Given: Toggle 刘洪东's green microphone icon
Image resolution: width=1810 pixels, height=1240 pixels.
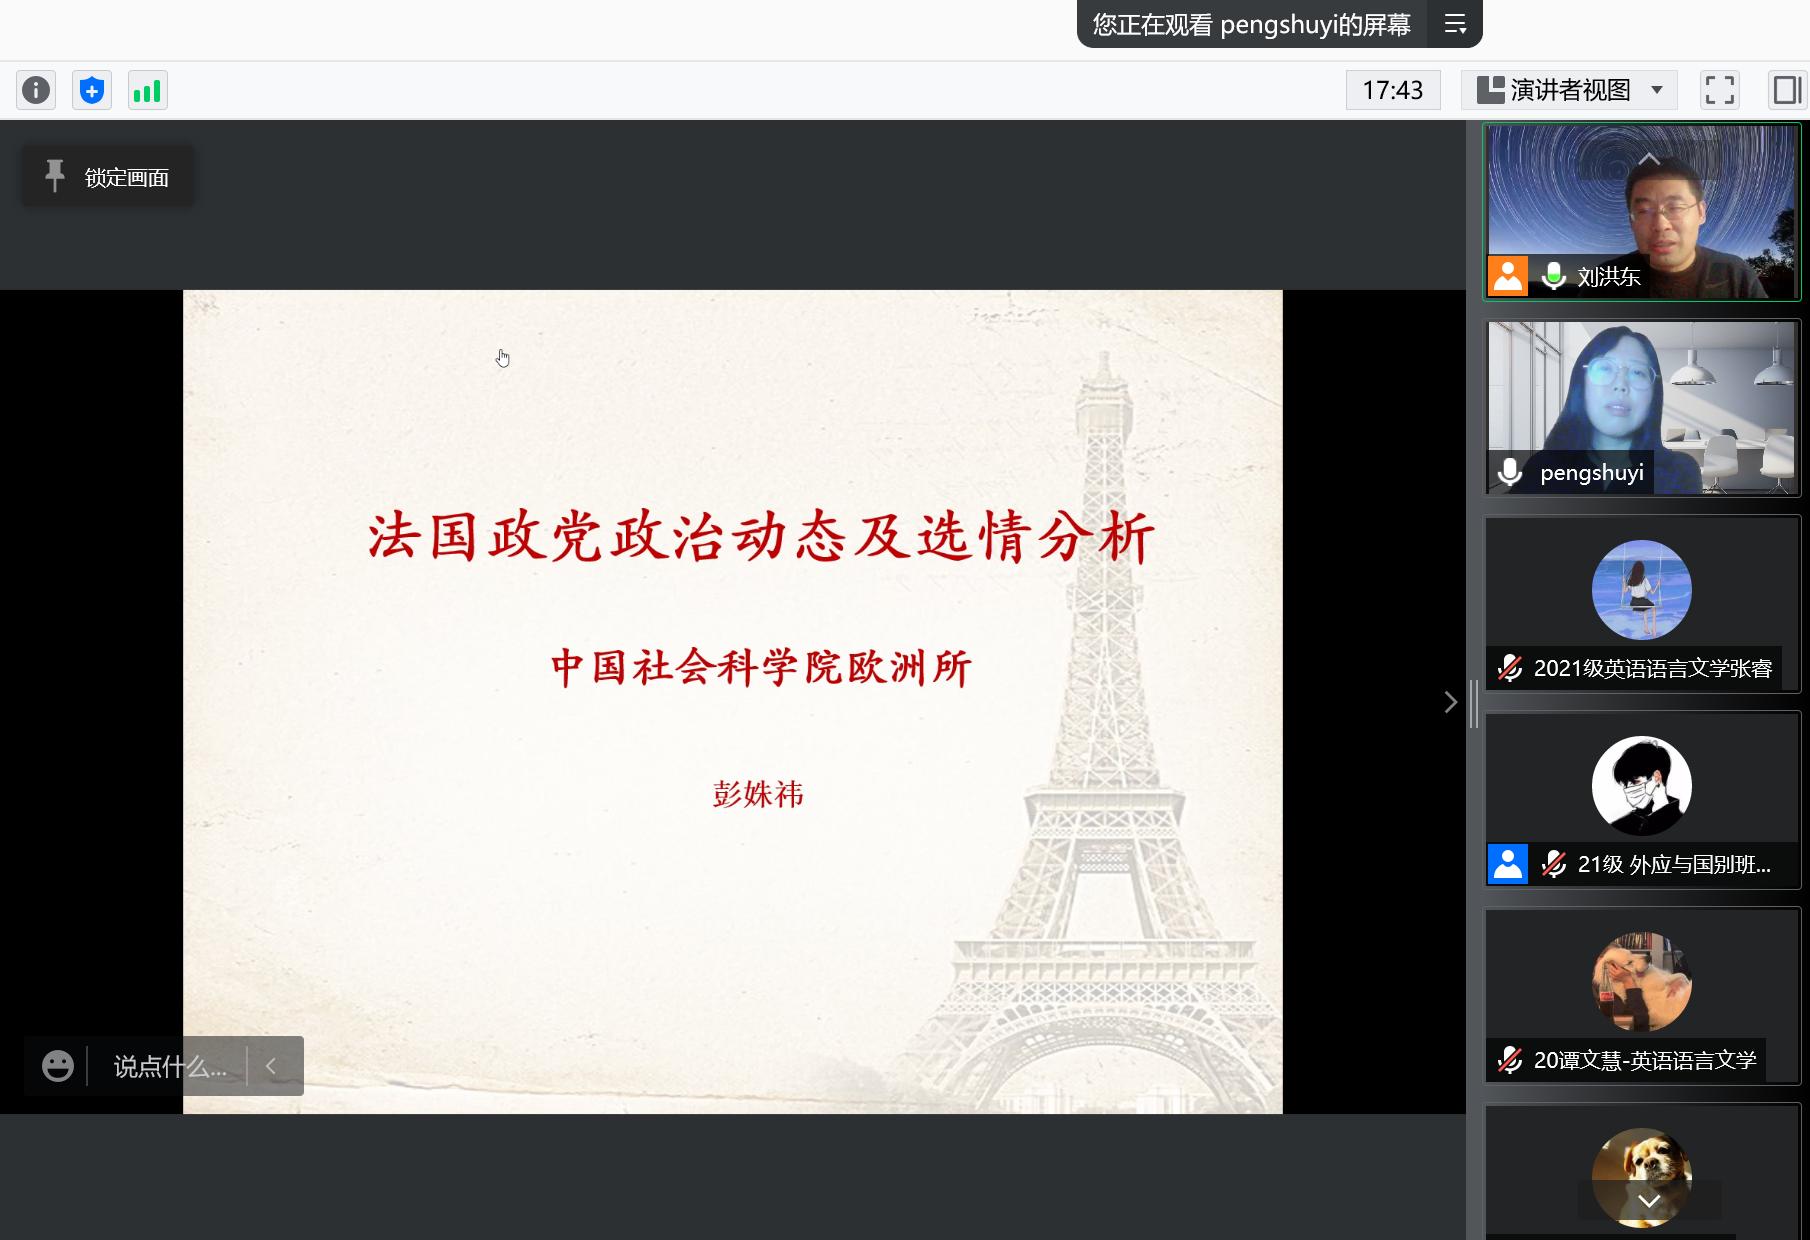Looking at the screenshot, I should (1553, 276).
